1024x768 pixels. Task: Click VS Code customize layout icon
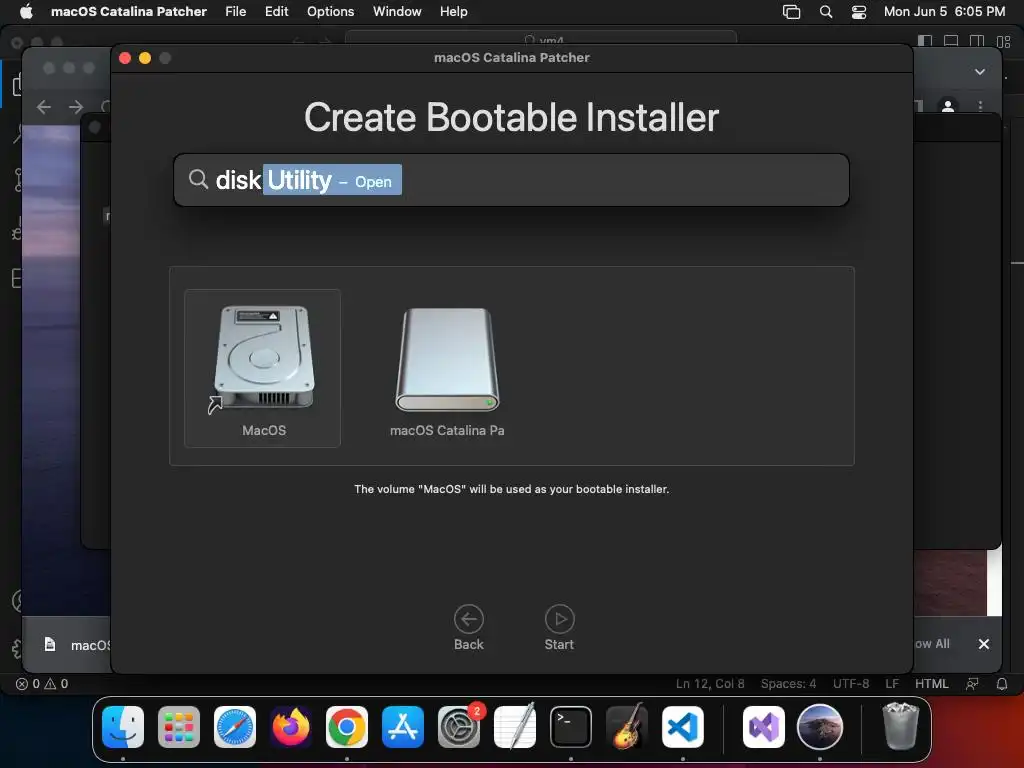[x=1004, y=41]
